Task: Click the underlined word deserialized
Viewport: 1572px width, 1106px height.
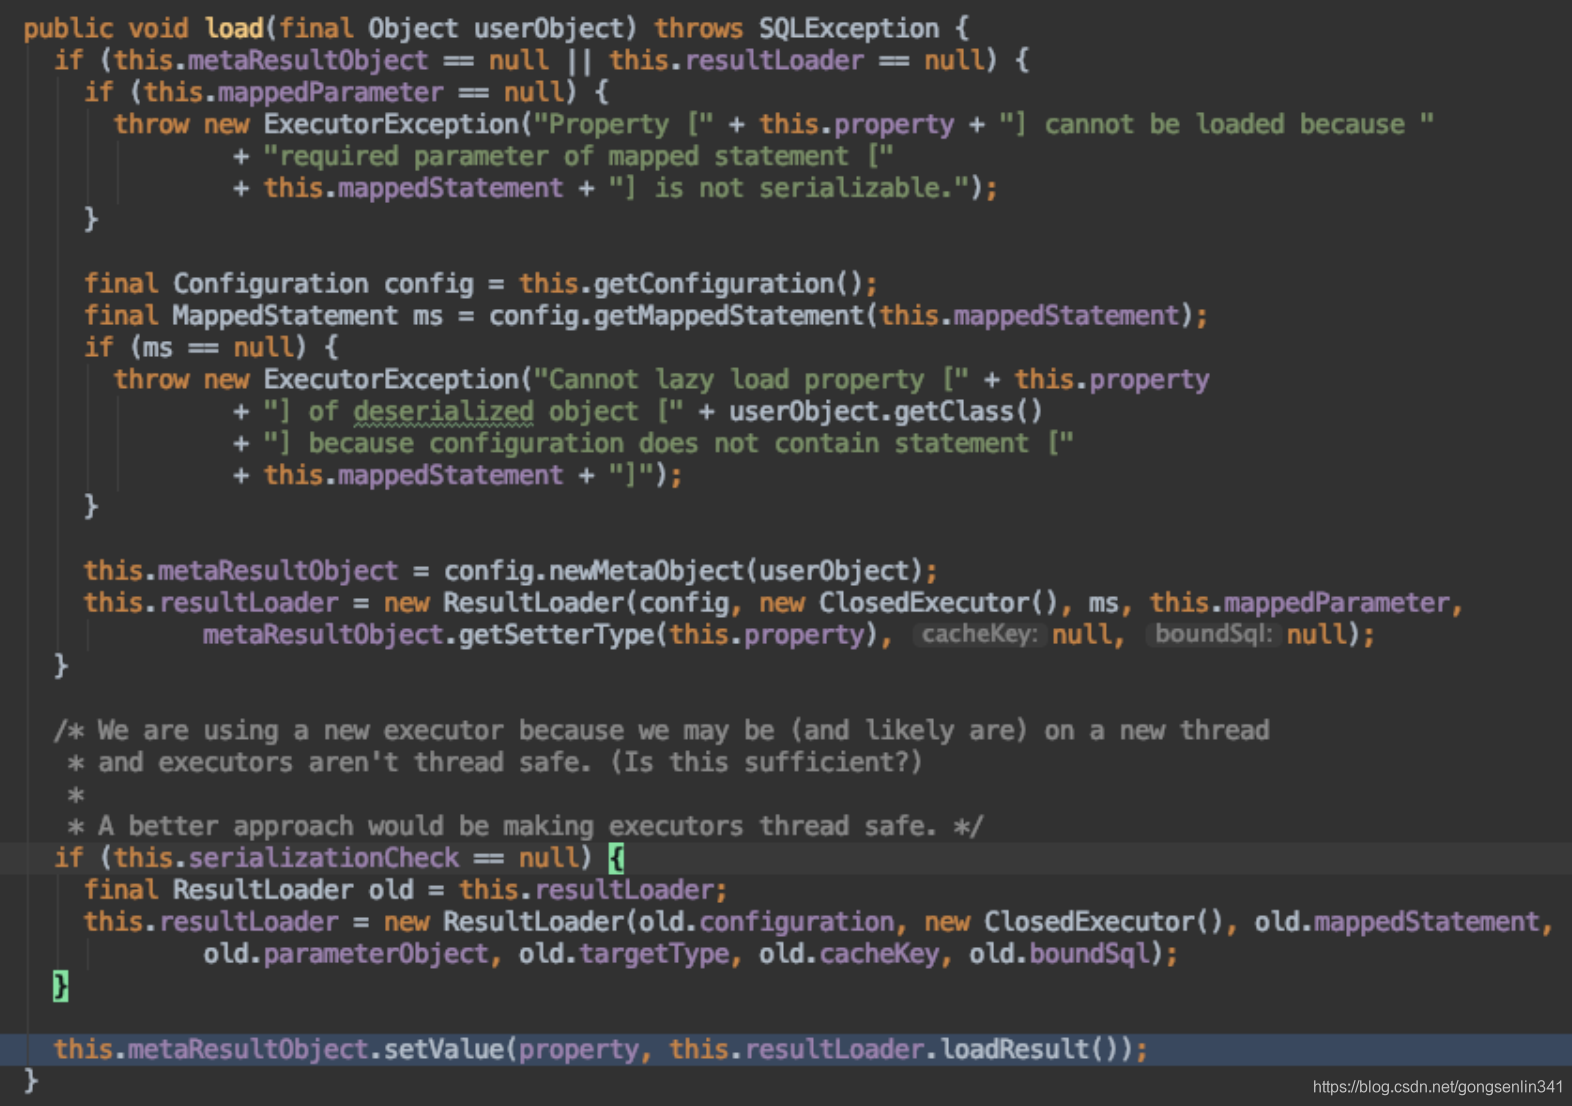Action: [443, 411]
